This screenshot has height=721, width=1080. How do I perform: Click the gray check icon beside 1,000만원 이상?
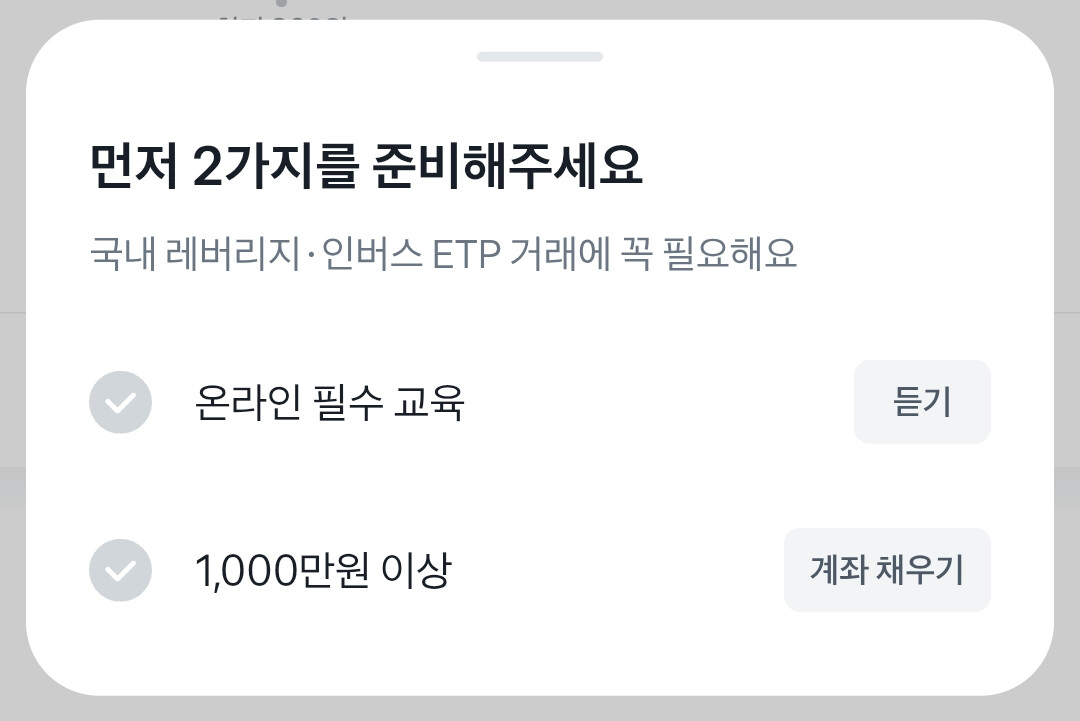click(x=120, y=571)
